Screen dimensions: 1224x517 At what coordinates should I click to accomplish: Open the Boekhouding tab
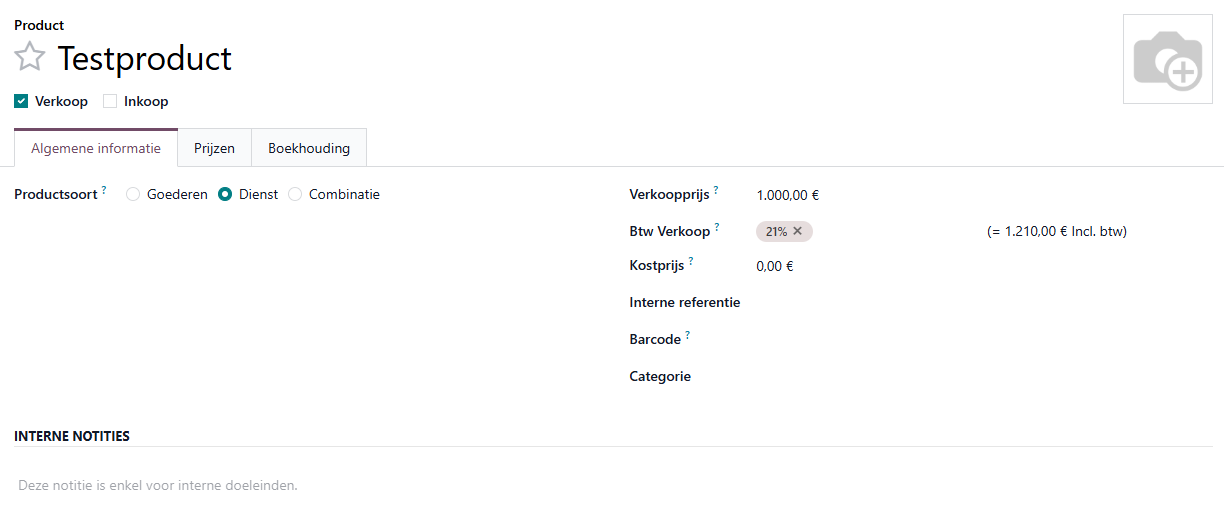point(309,148)
